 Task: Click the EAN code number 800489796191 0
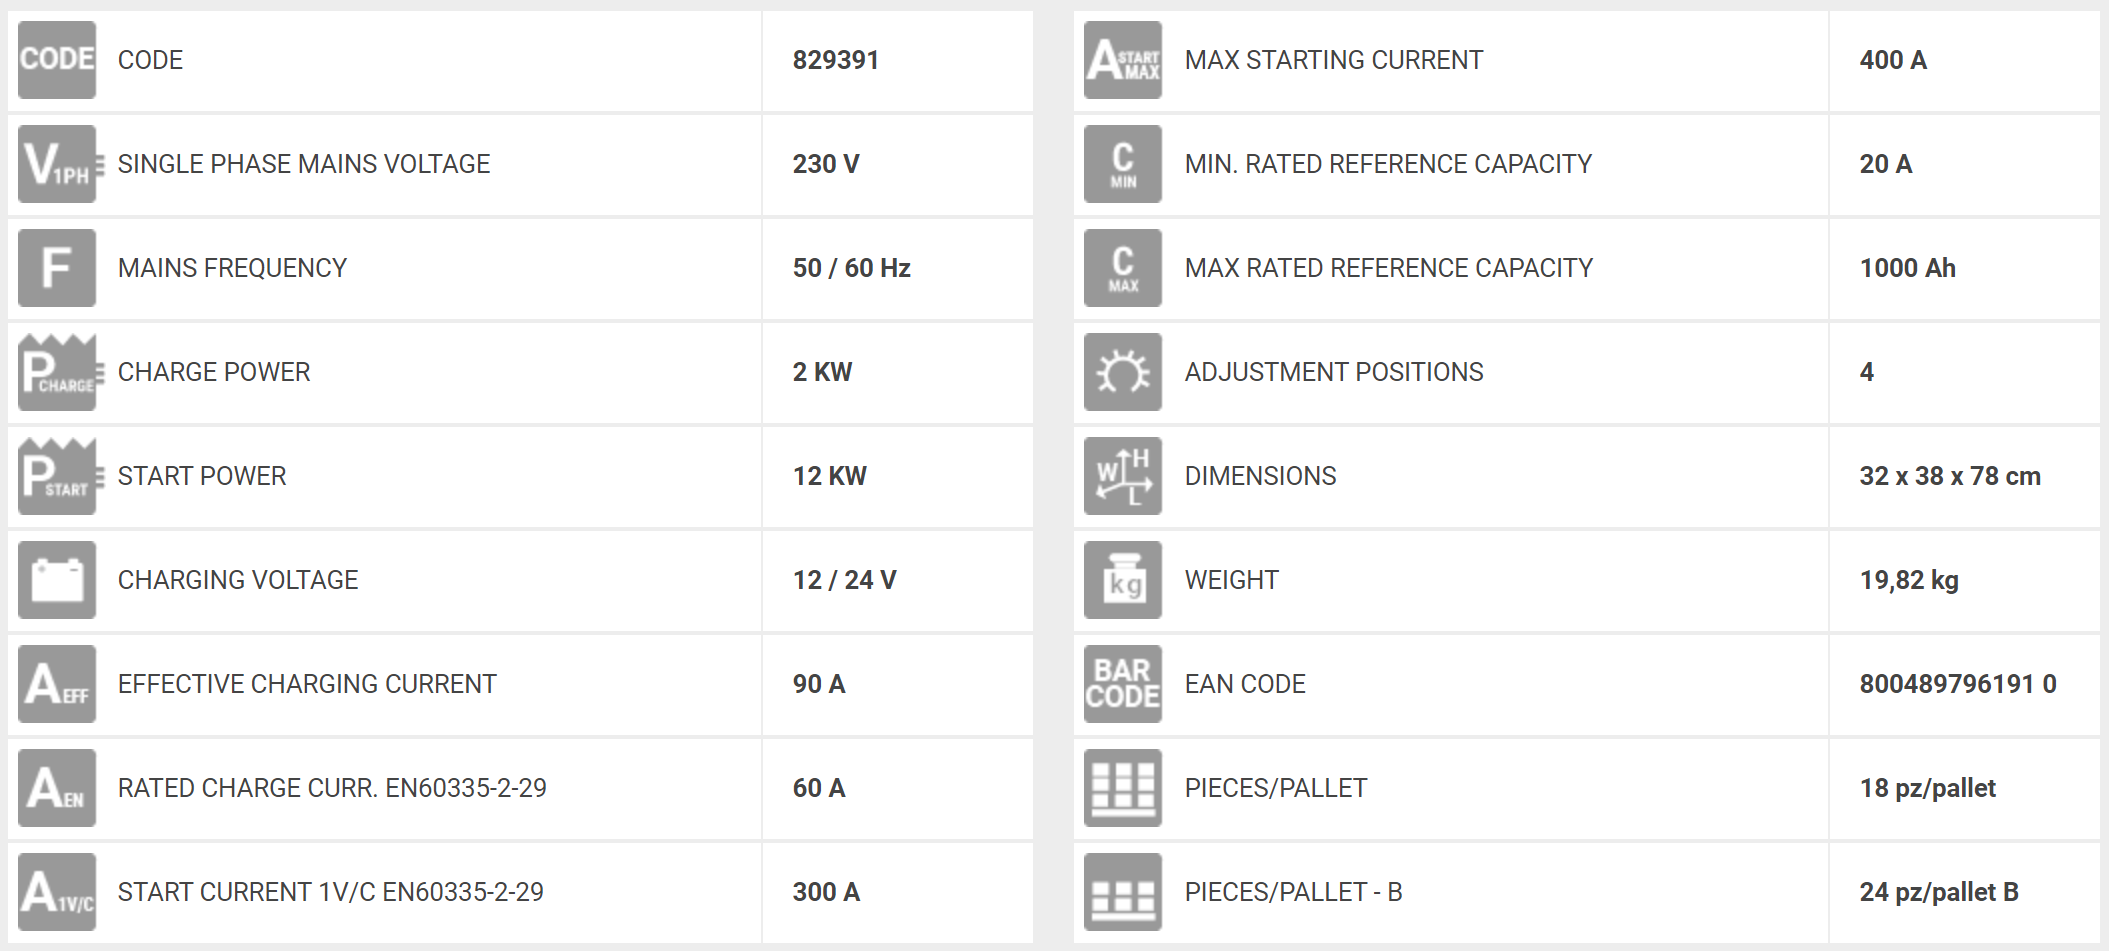tap(1957, 684)
